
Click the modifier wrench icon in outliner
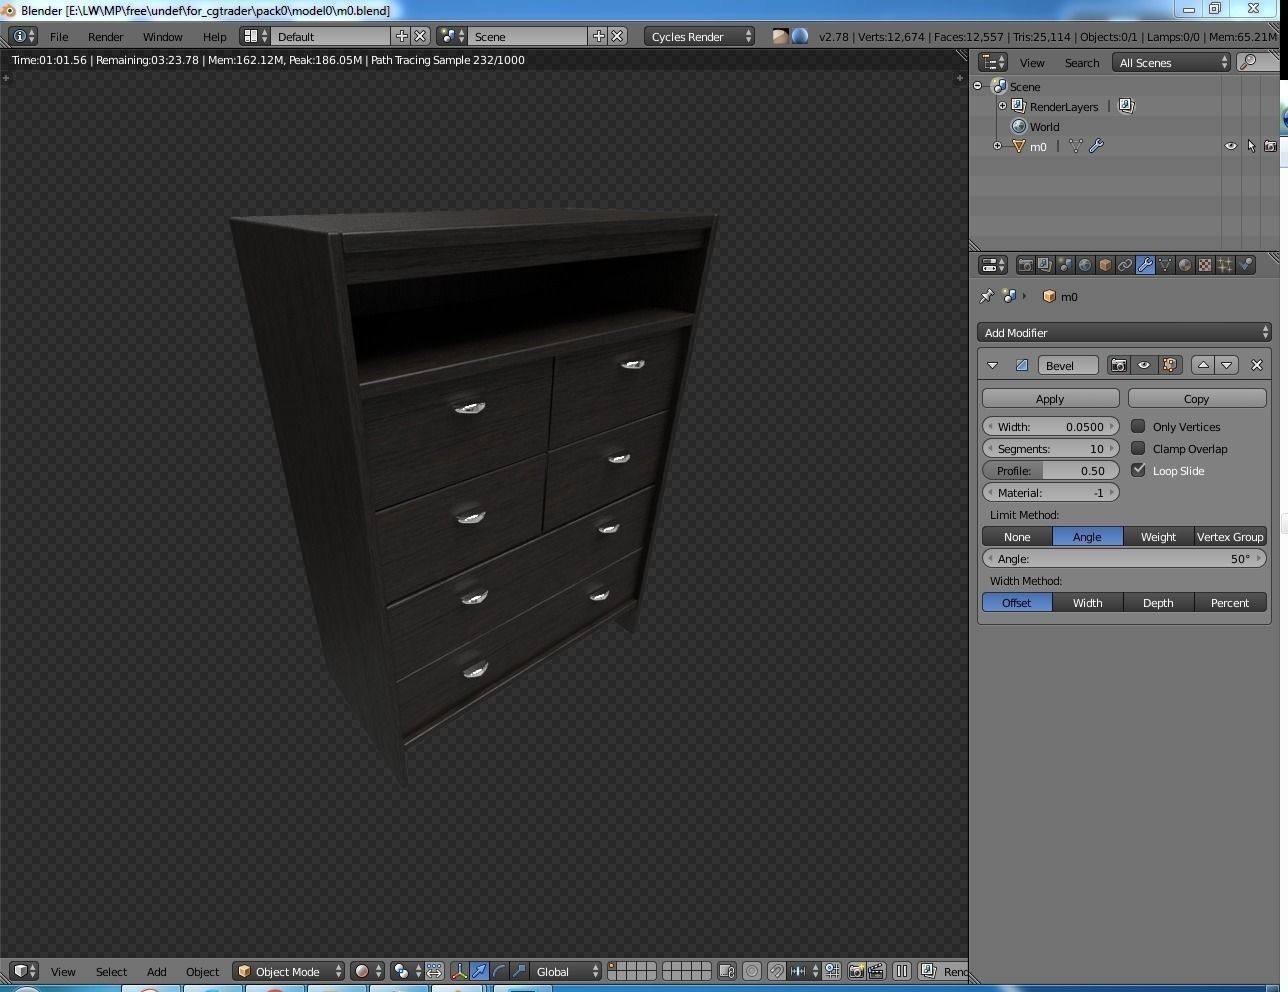pyautogui.click(x=1096, y=146)
